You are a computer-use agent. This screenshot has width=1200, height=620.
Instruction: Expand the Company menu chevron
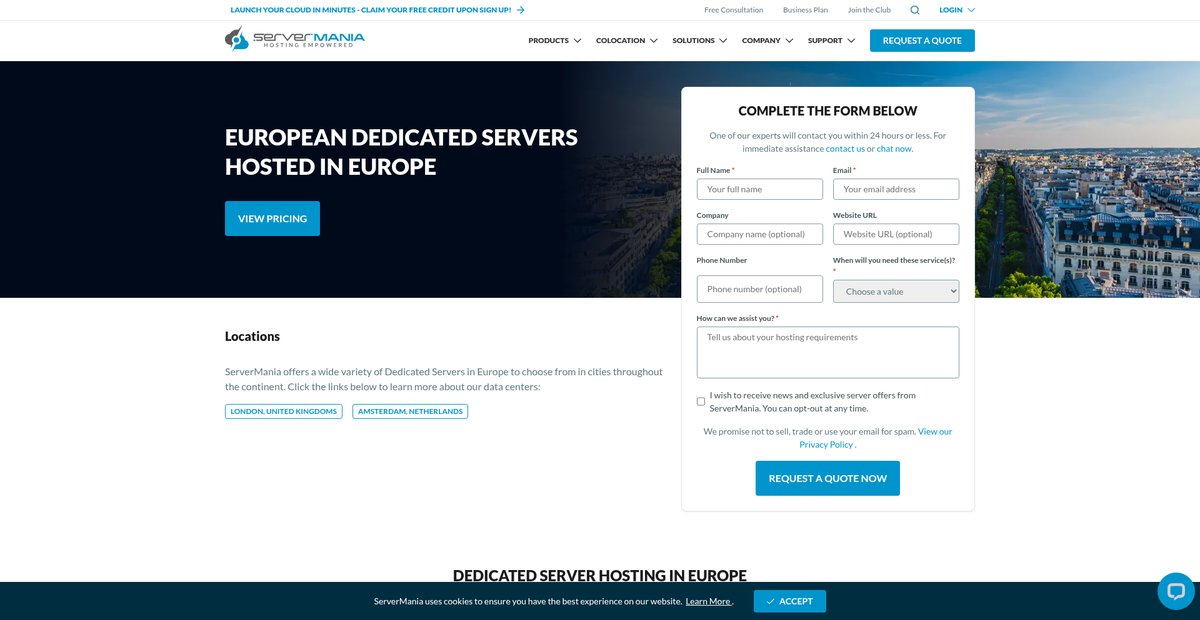pos(789,41)
